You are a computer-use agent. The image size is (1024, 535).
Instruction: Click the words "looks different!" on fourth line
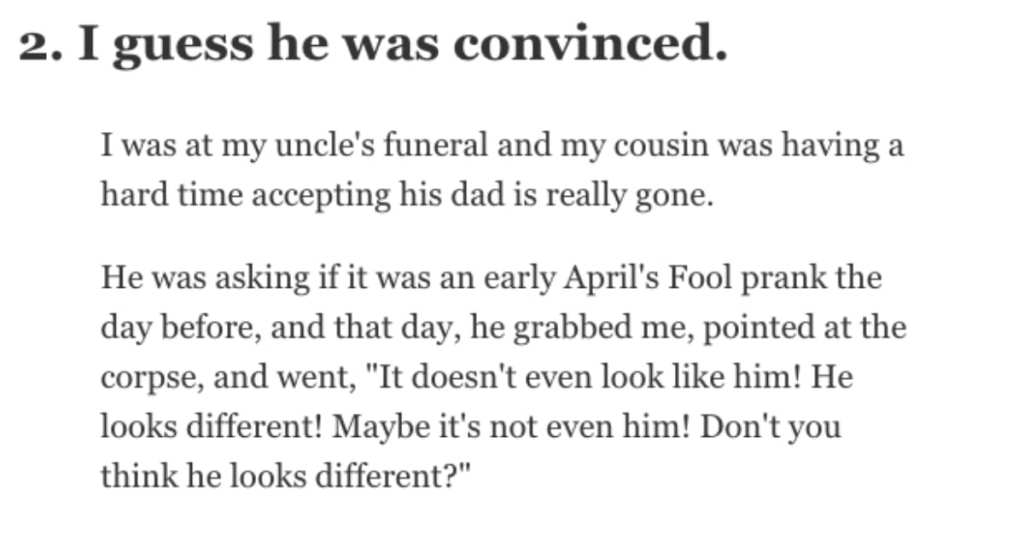[x=212, y=427]
